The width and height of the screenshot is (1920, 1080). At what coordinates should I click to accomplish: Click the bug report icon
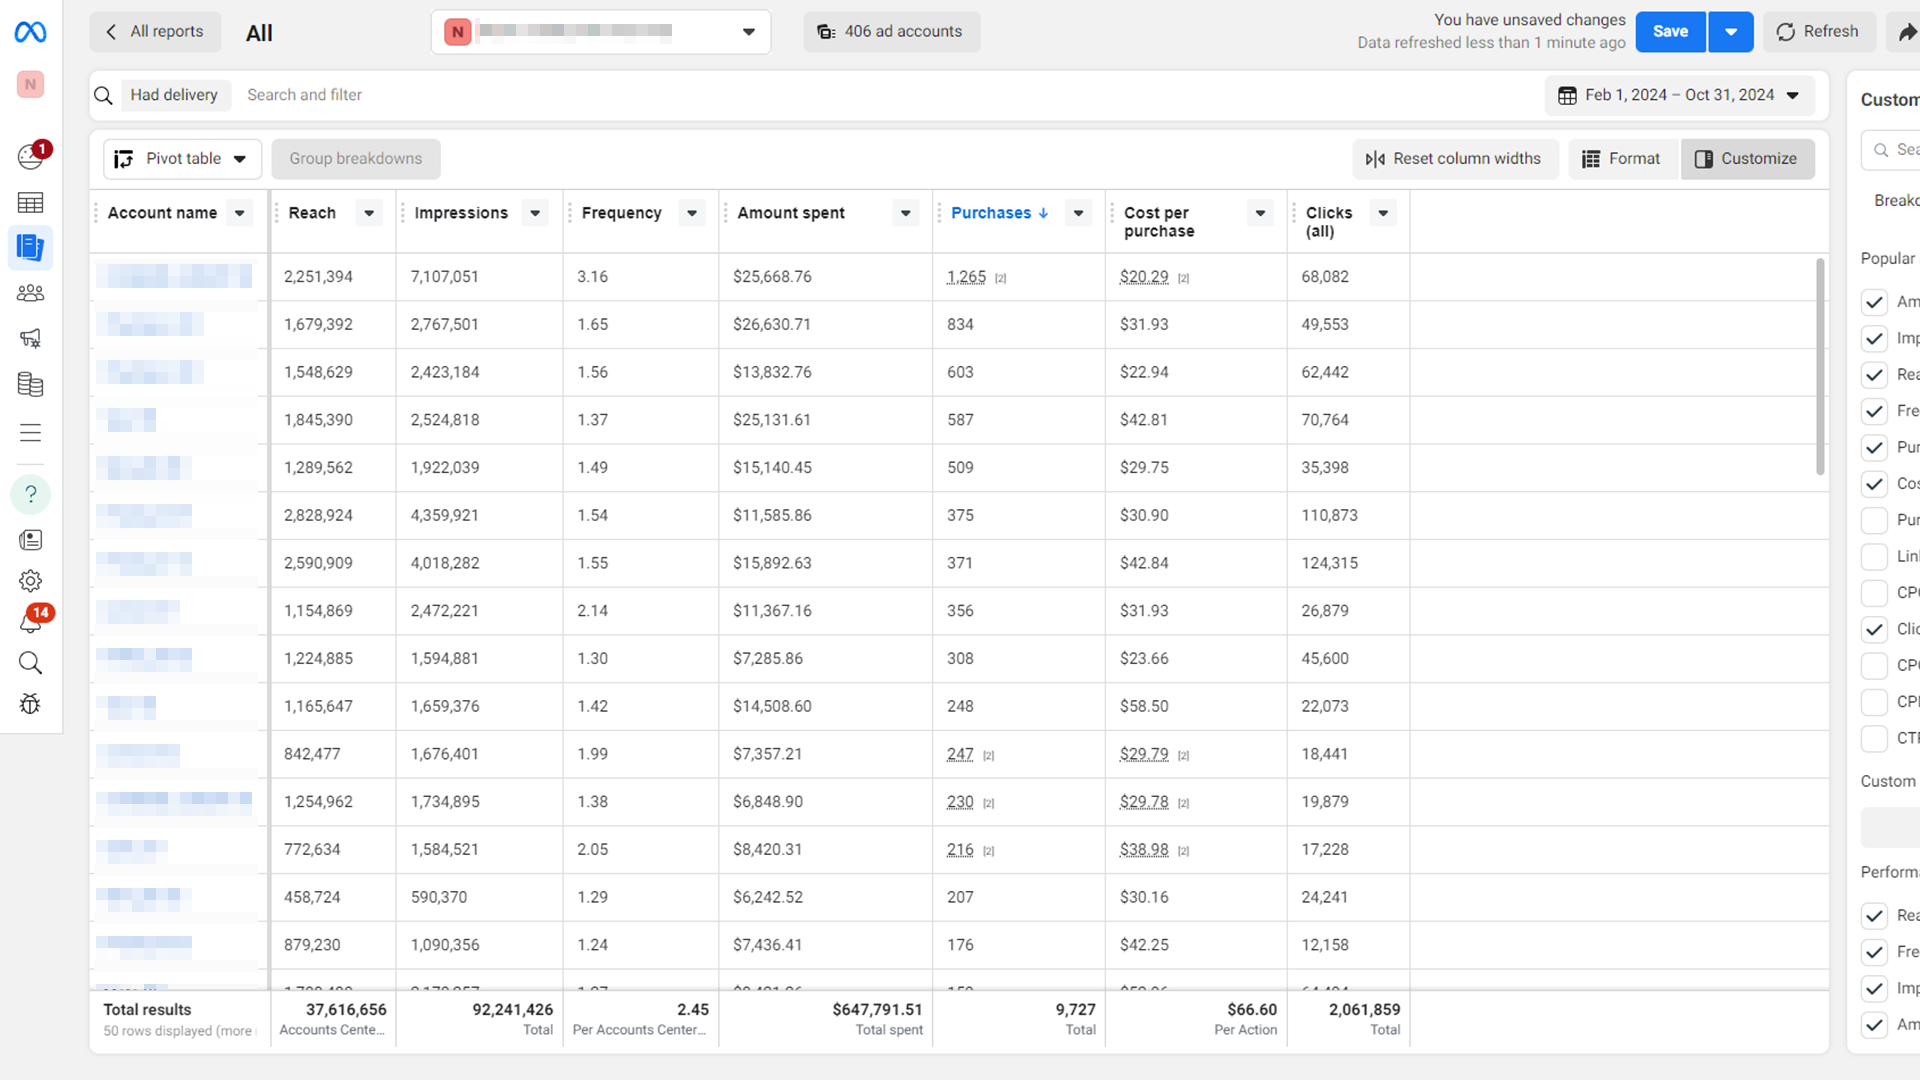(x=30, y=704)
